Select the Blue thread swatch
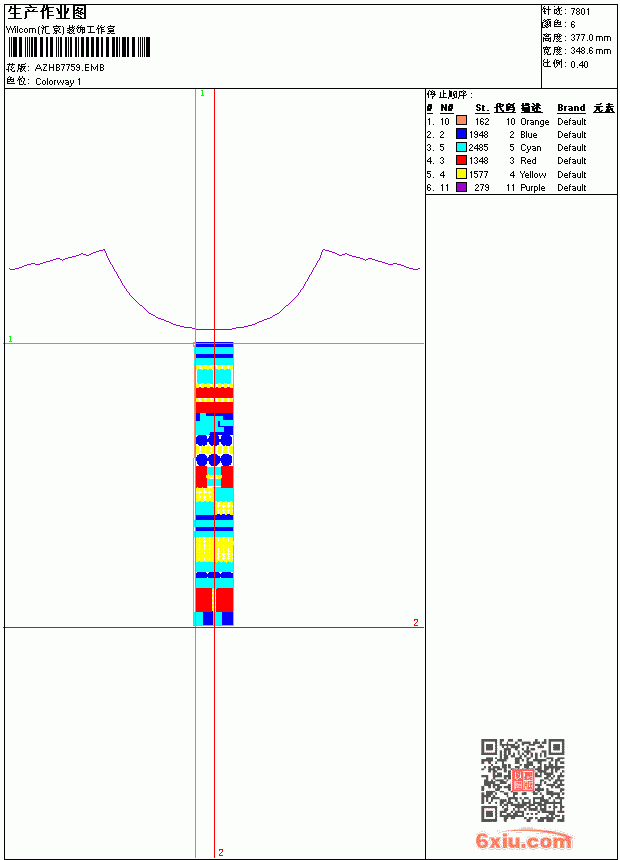This screenshot has width=620, height=860. click(x=461, y=133)
